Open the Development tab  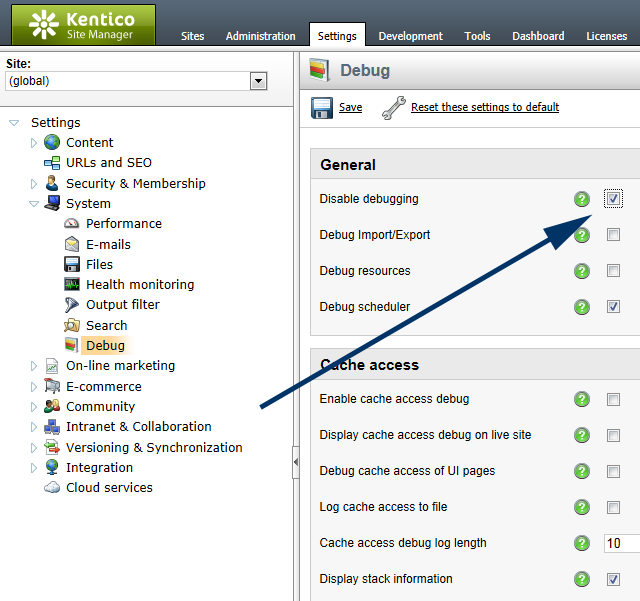coord(410,36)
